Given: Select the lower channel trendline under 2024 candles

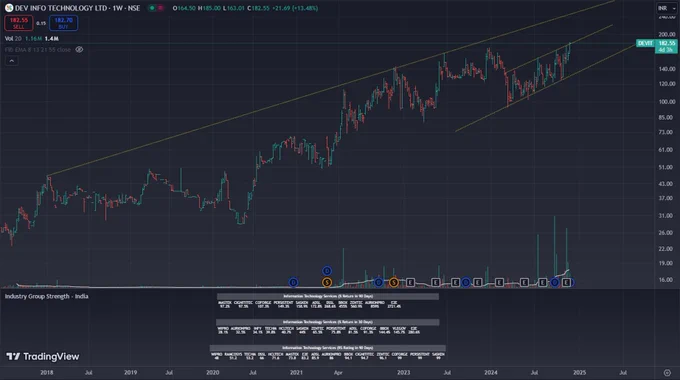Looking at the screenshot, I should point(545,88).
